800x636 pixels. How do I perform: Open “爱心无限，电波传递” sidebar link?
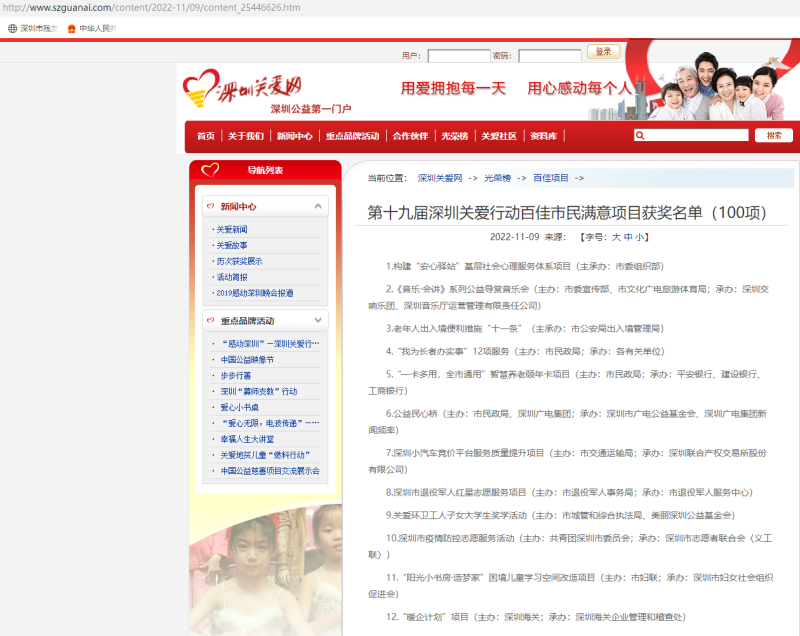coord(270,423)
